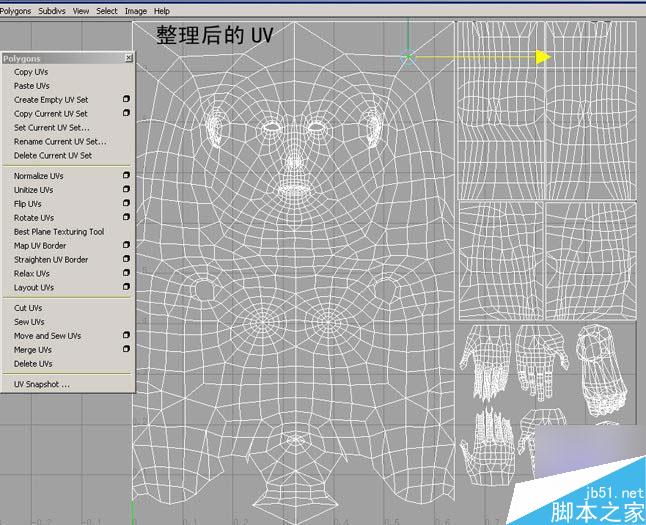This screenshot has width=646, height=525.
Task: Open options box for Map UV Border
Action: pyautogui.click(x=126, y=245)
